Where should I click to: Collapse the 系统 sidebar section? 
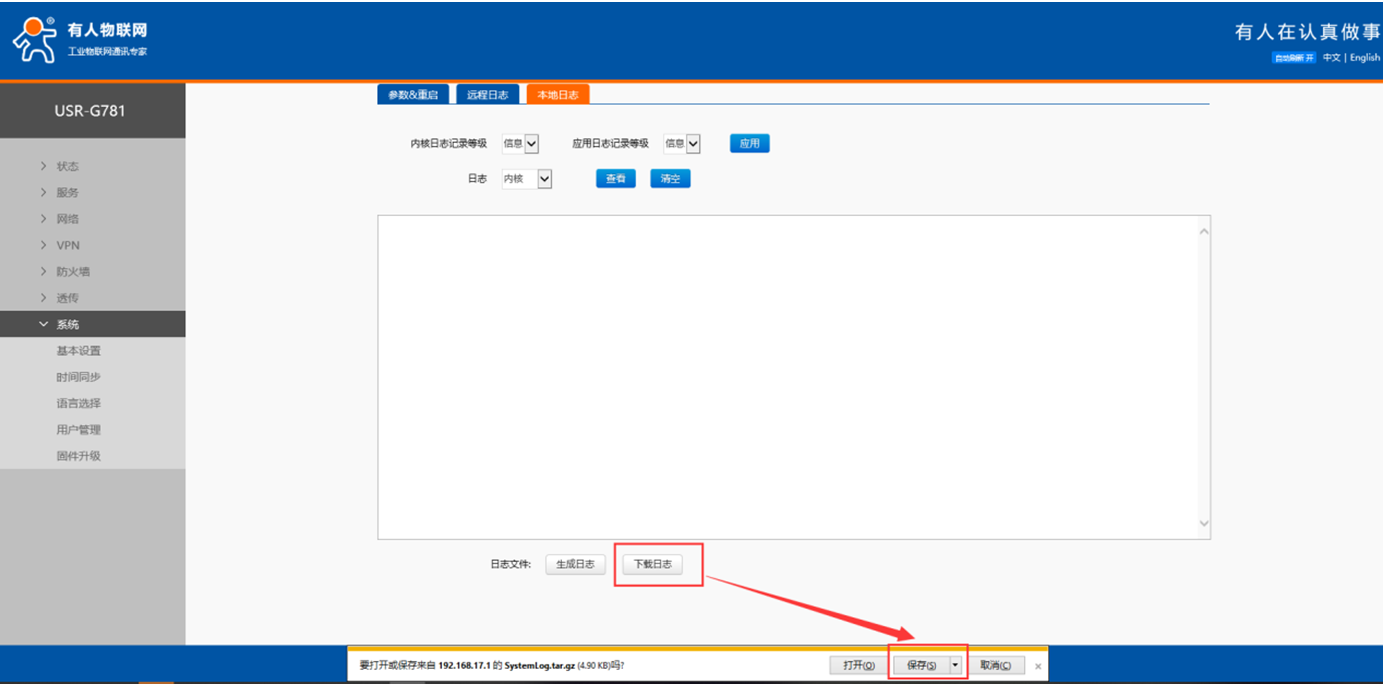pos(67,324)
